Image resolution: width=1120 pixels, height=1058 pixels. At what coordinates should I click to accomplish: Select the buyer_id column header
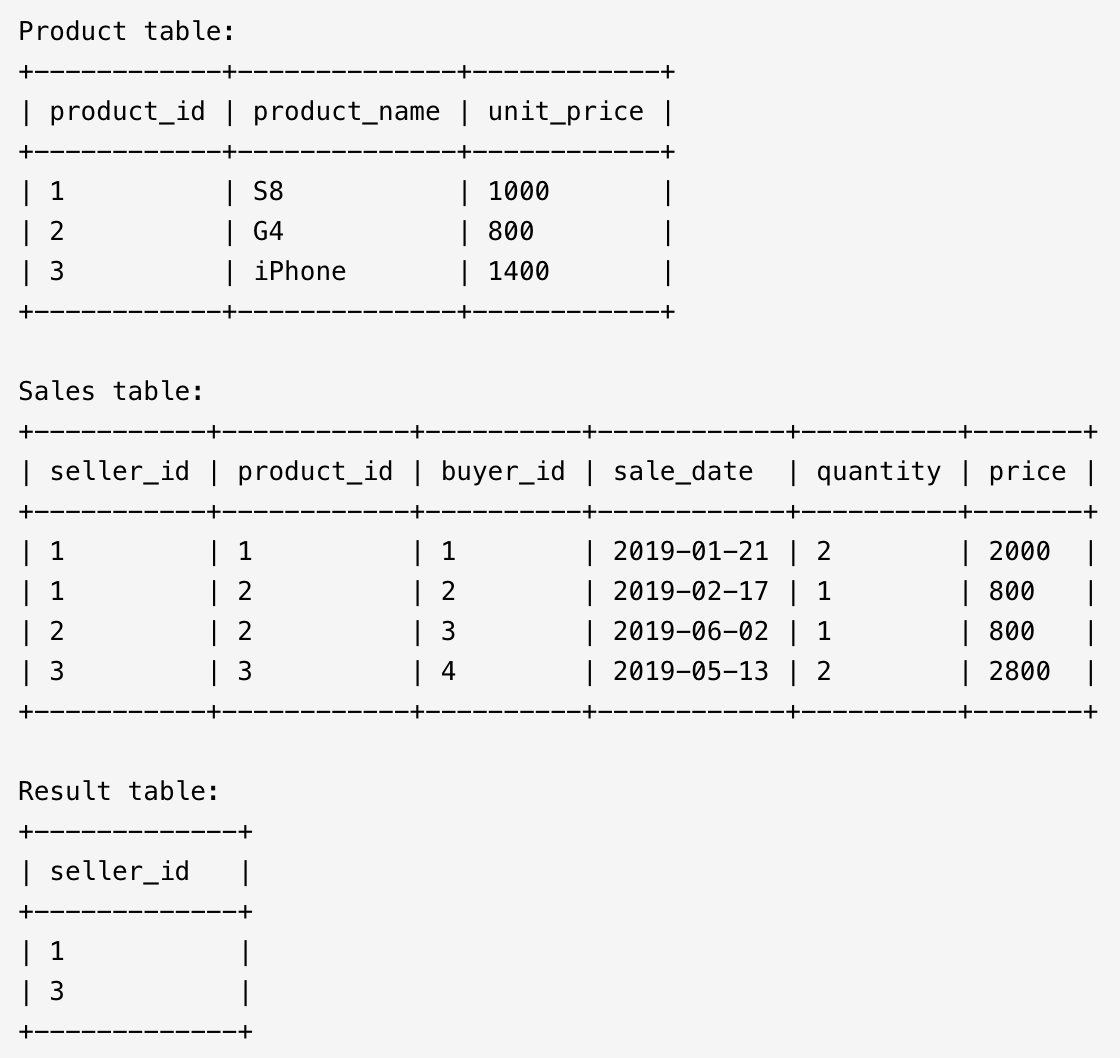click(502, 472)
